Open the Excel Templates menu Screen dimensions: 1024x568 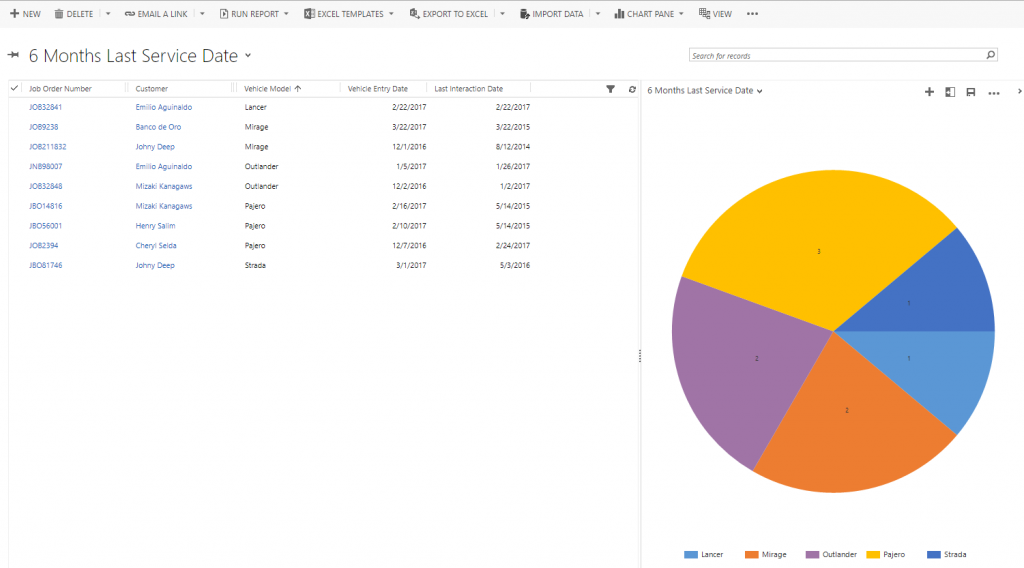click(x=349, y=14)
